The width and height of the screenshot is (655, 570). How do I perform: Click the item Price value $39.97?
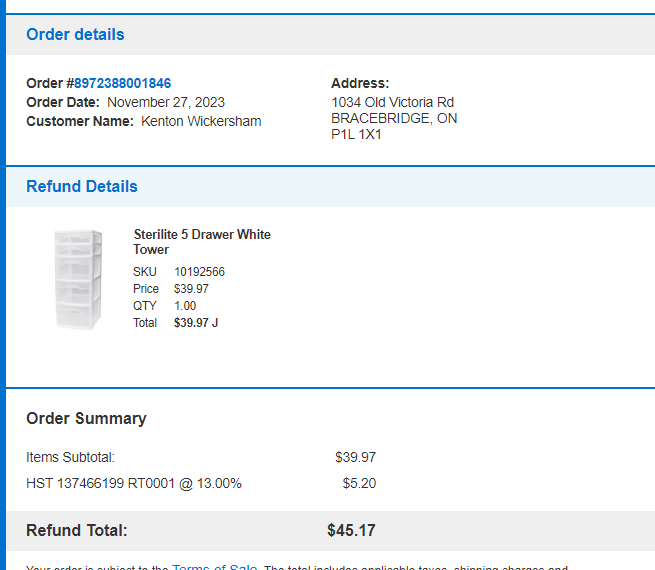[x=191, y=289]
